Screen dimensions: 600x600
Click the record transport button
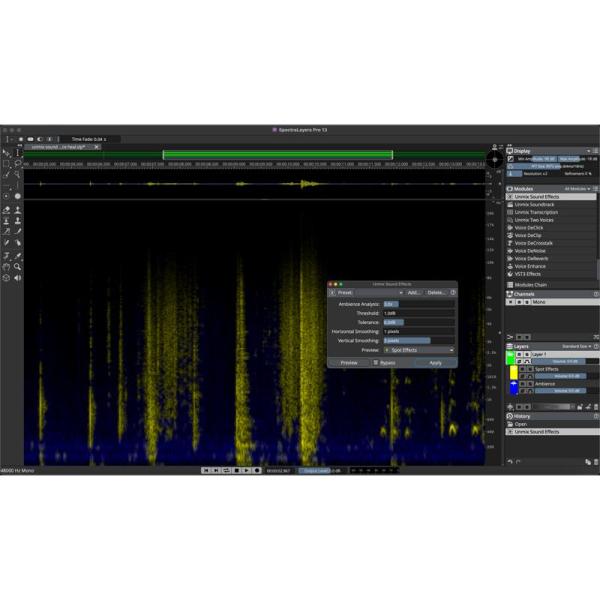[257, 470]
